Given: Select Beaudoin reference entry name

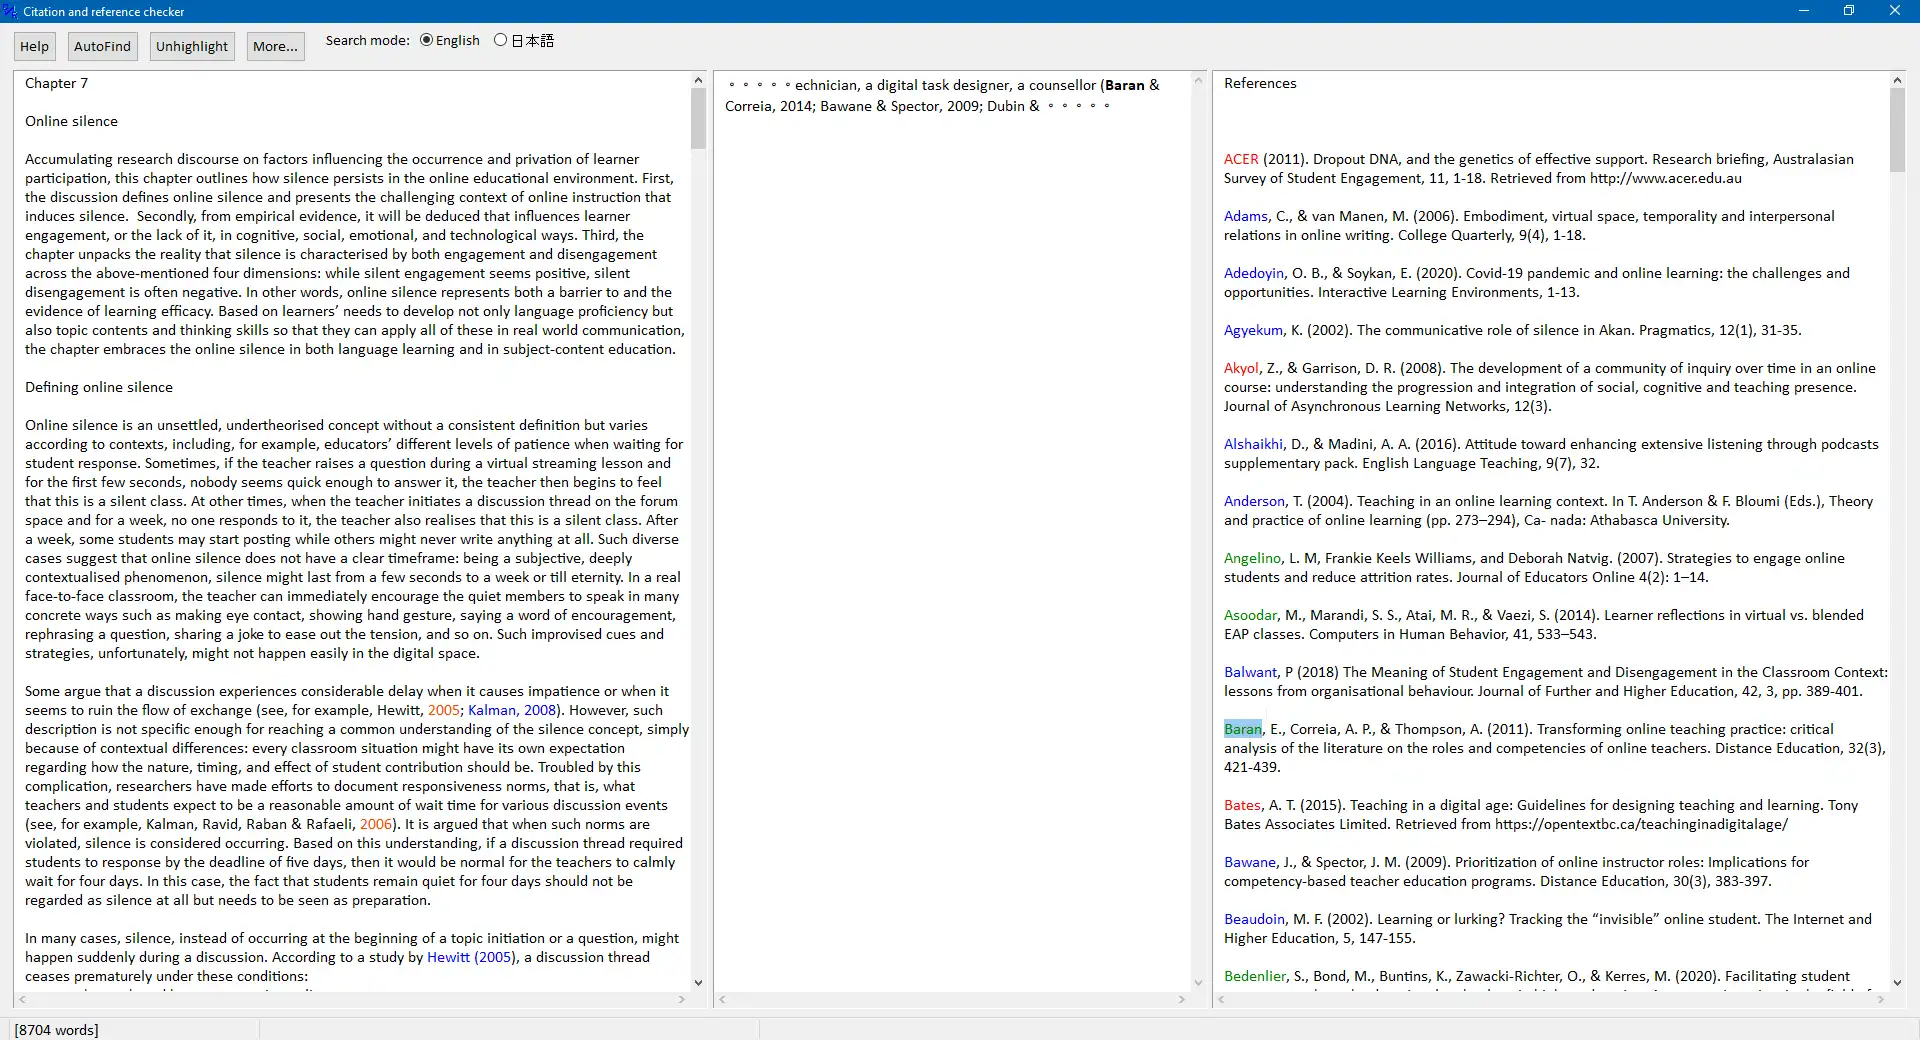Looking at the screenshot, I should click(1254, 919).
